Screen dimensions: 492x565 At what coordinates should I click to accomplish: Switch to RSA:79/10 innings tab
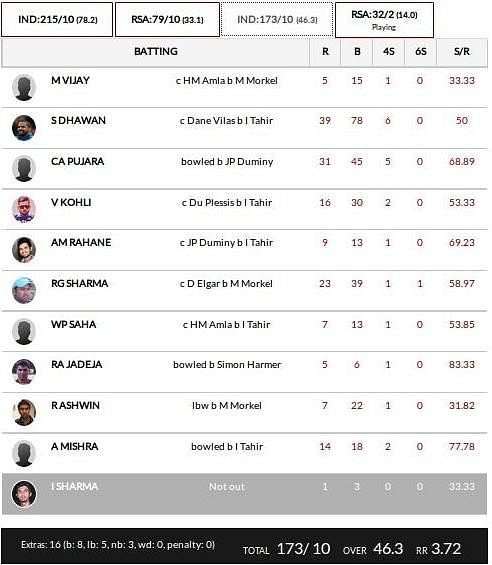click(167, 19)
